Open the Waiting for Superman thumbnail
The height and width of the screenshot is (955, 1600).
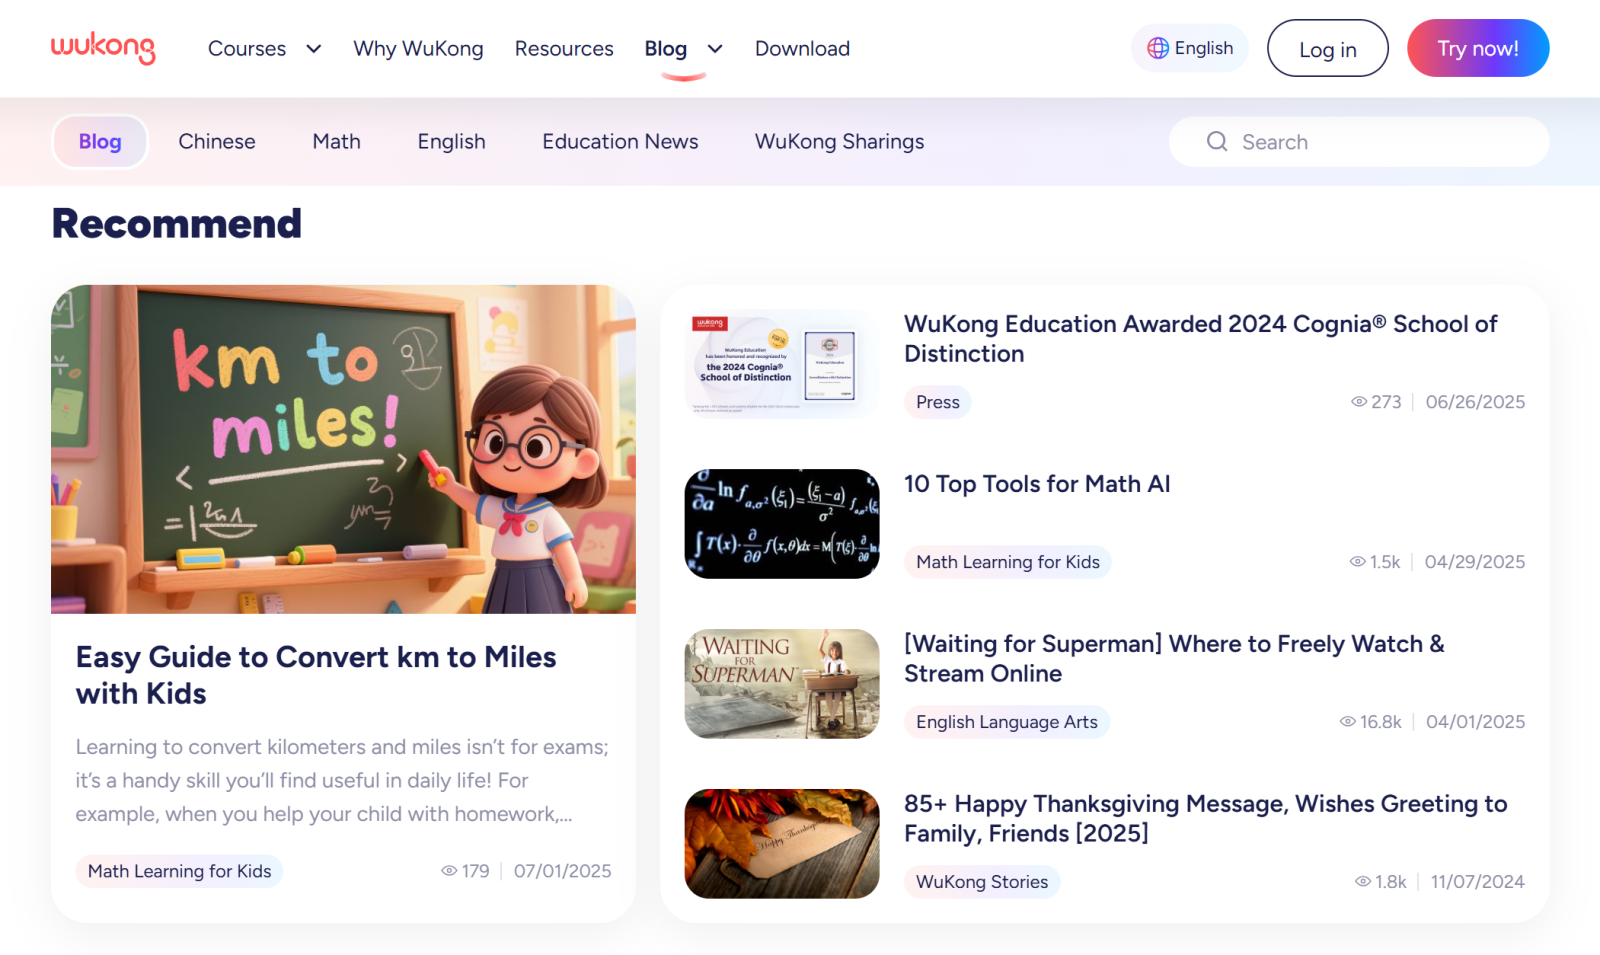point(782,684)
